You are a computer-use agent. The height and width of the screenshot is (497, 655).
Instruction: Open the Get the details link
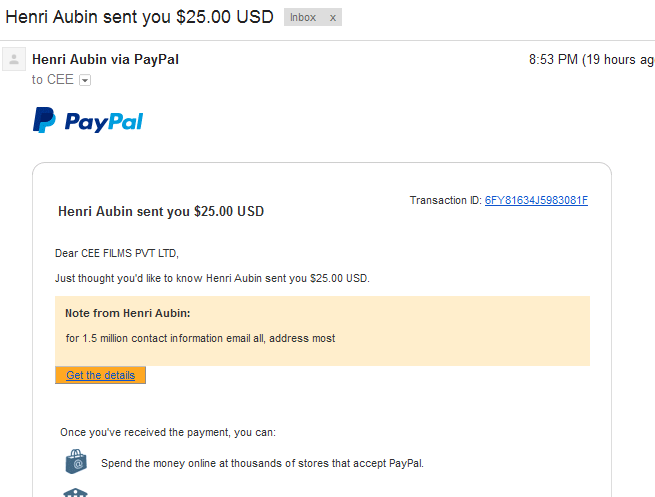[x=100, y=375]
